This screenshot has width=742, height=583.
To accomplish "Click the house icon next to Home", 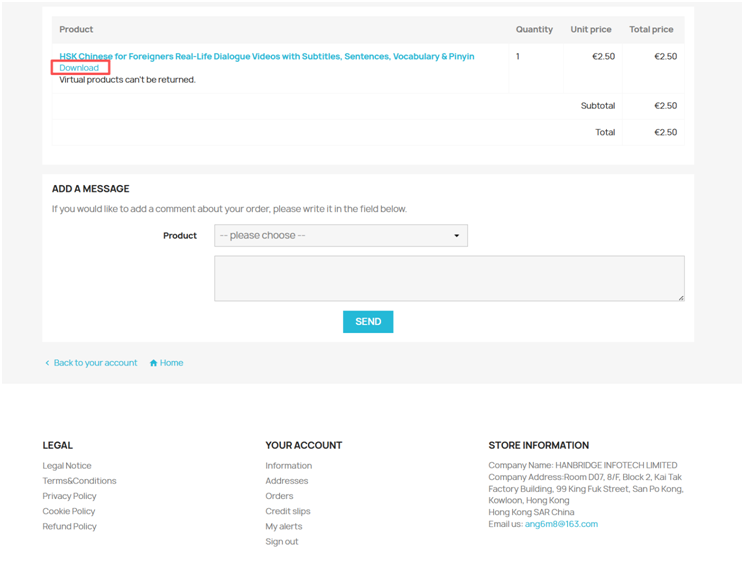I will click(153, 363).
